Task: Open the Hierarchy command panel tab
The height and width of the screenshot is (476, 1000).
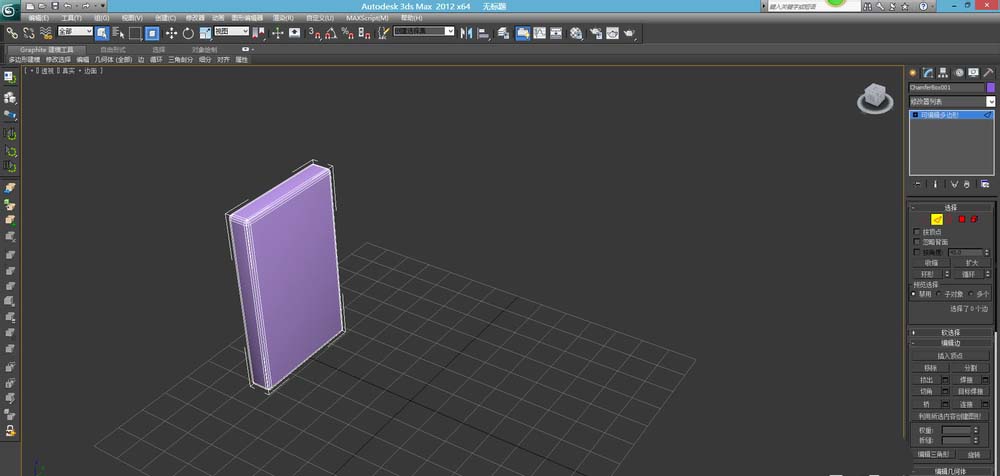Action: pyautogui.click(x=943, y=73)
